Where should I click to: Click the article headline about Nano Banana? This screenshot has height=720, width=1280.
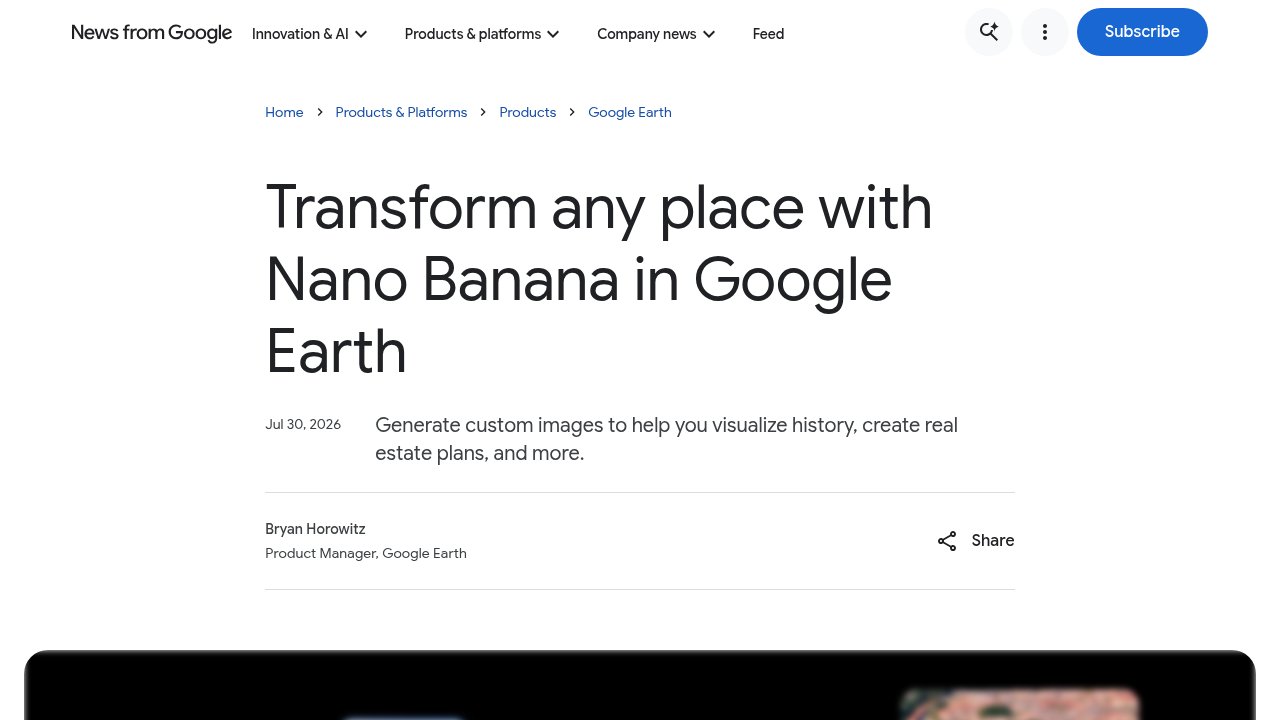coord(600,279)
